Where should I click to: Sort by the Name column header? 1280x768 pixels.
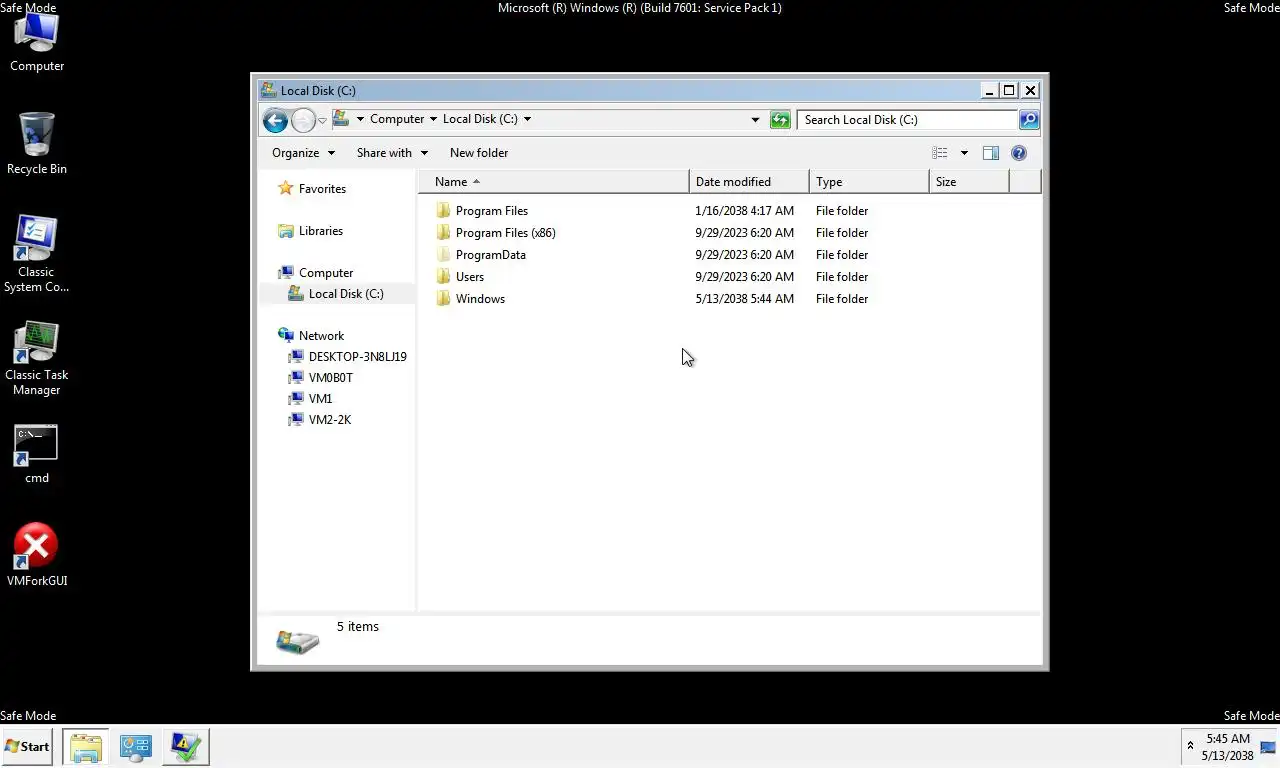(554, 182)
